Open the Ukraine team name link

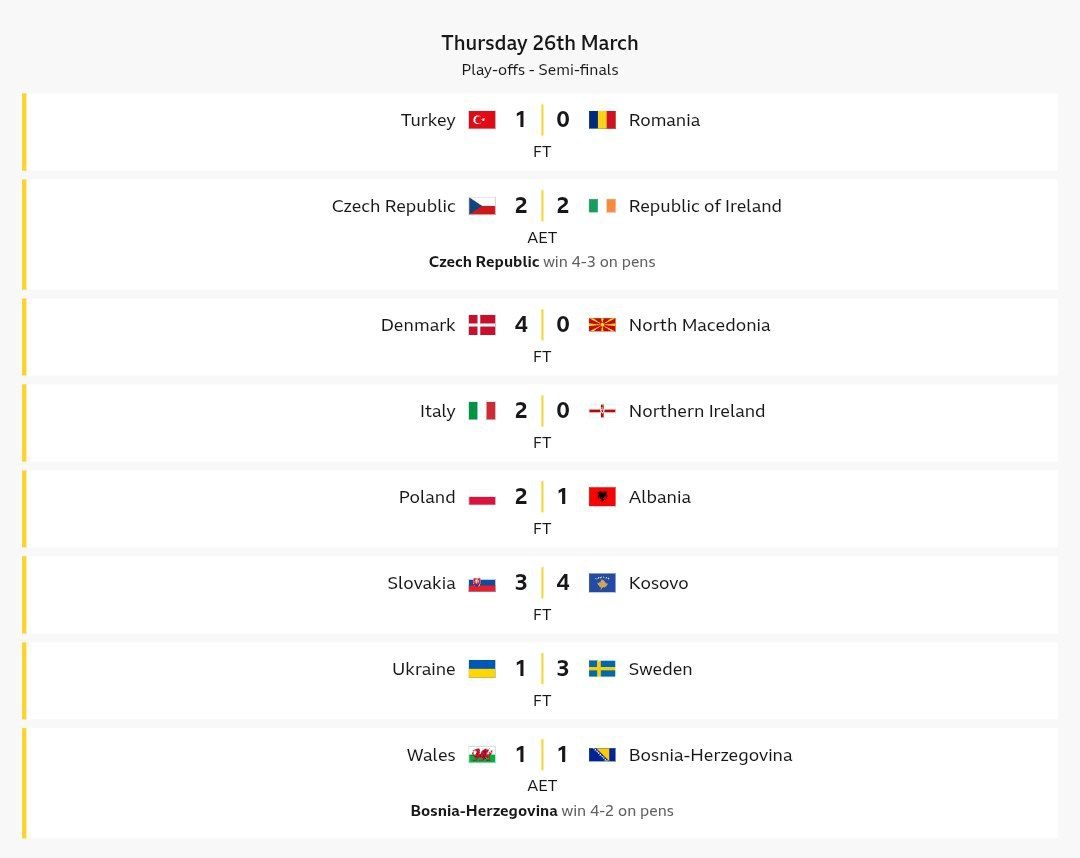click(423, 669)
